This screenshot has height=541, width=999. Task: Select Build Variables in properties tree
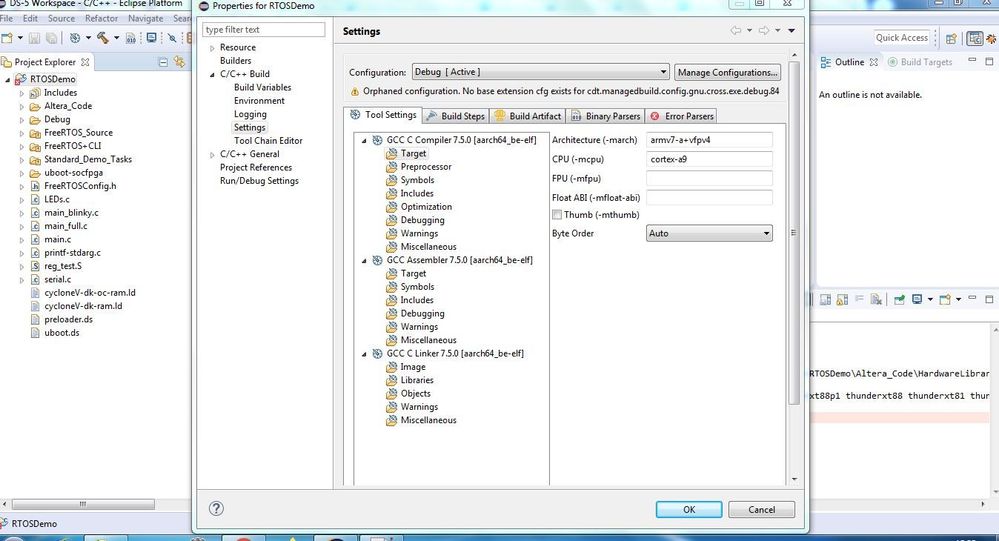point(262,87)
